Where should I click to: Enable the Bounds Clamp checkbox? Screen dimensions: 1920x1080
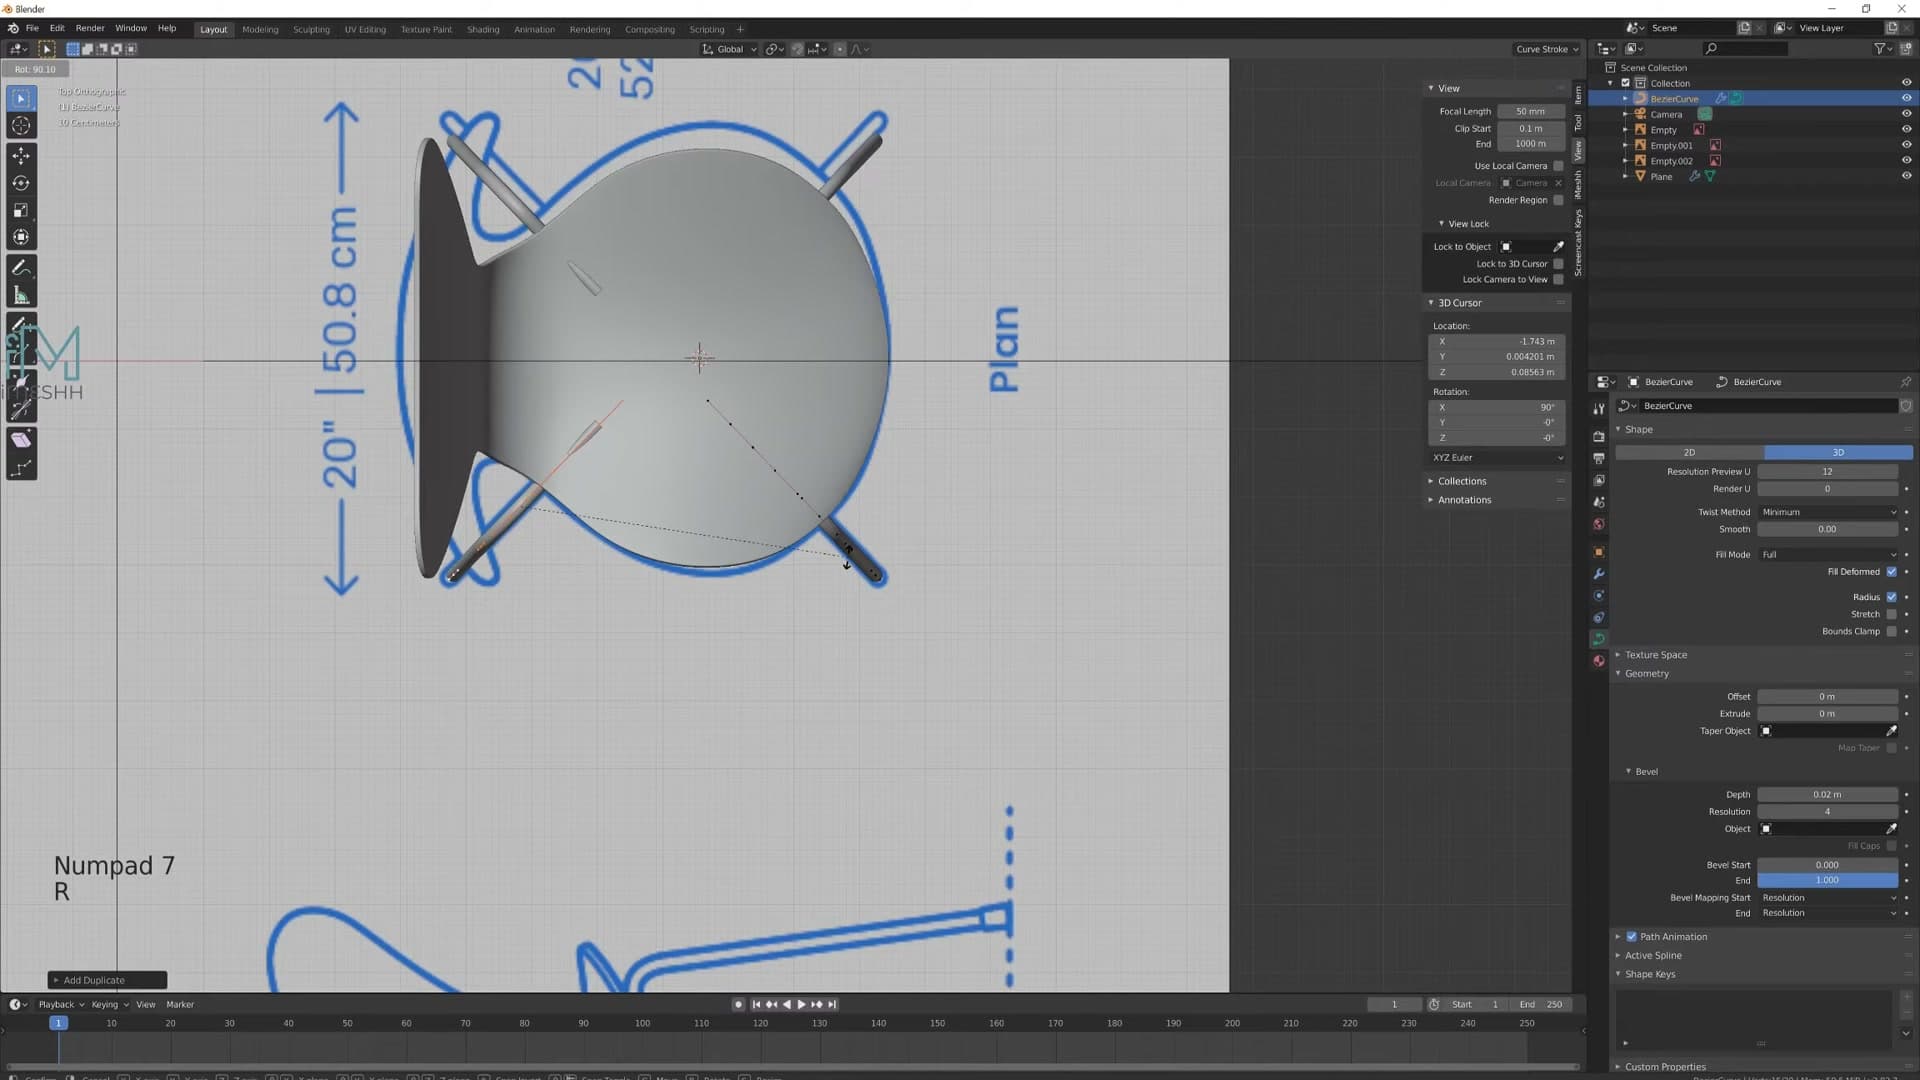coord(1891,632)
